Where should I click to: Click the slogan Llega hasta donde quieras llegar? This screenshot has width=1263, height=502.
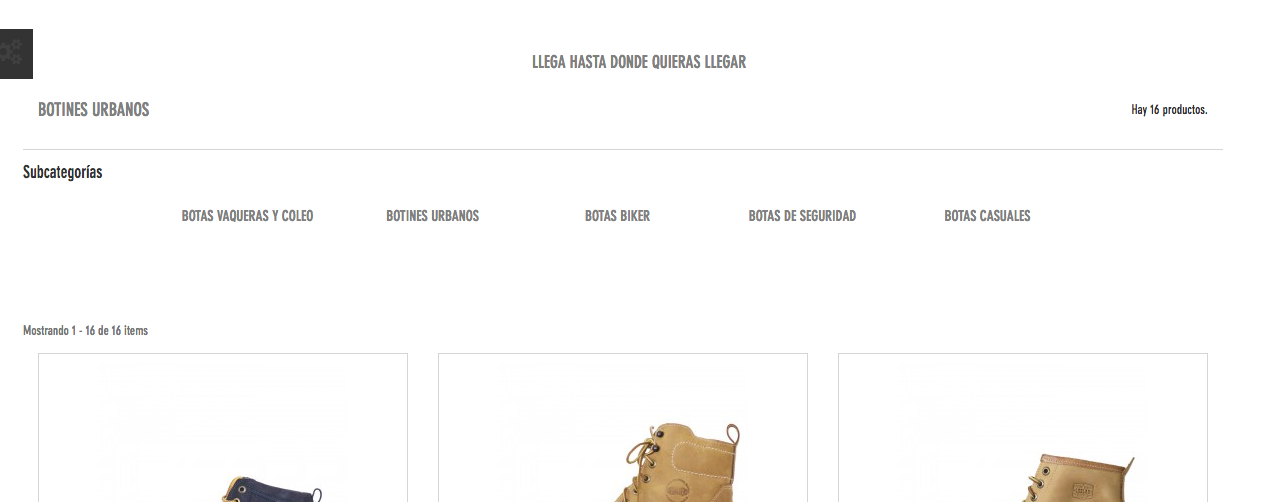click(x=639, y=62)
